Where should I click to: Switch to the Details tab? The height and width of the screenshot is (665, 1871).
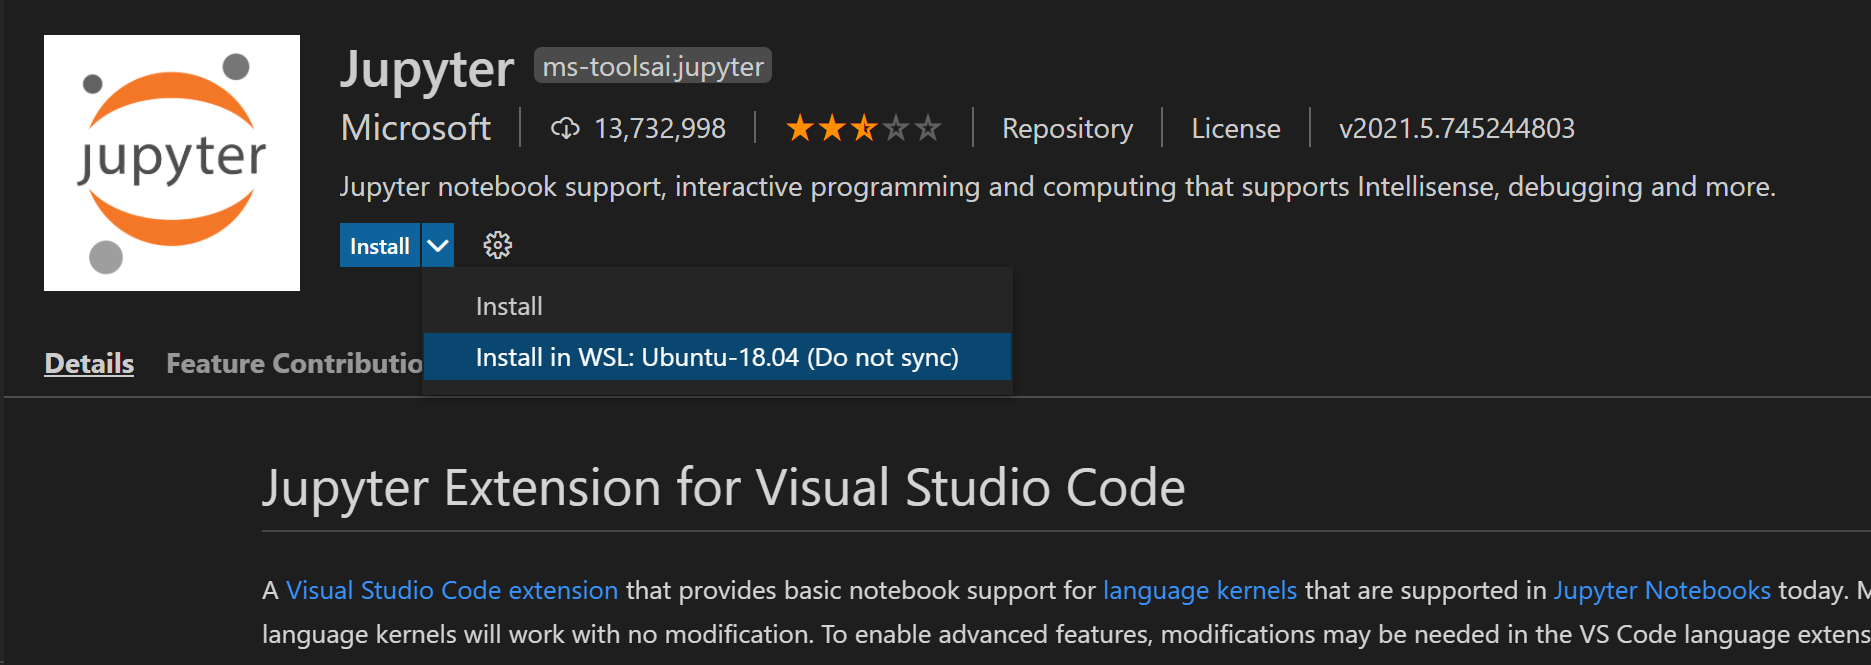click(89, 363)
